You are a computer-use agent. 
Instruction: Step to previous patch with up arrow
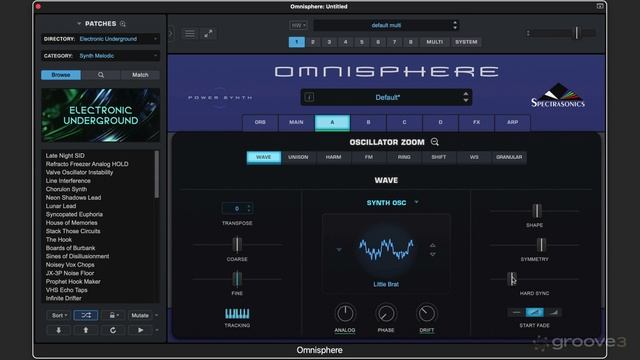[86, 330]
